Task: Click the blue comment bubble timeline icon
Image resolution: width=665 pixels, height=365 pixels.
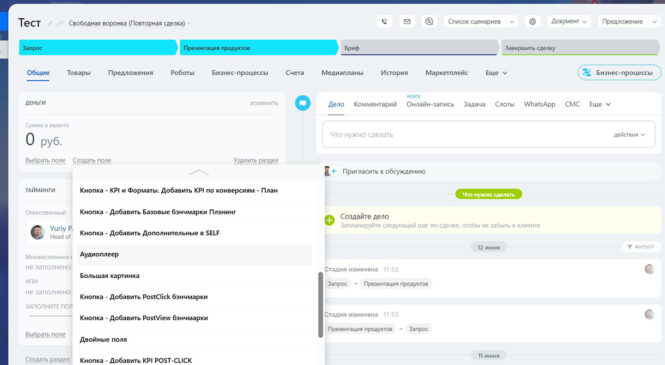Action: pos(303,103)
